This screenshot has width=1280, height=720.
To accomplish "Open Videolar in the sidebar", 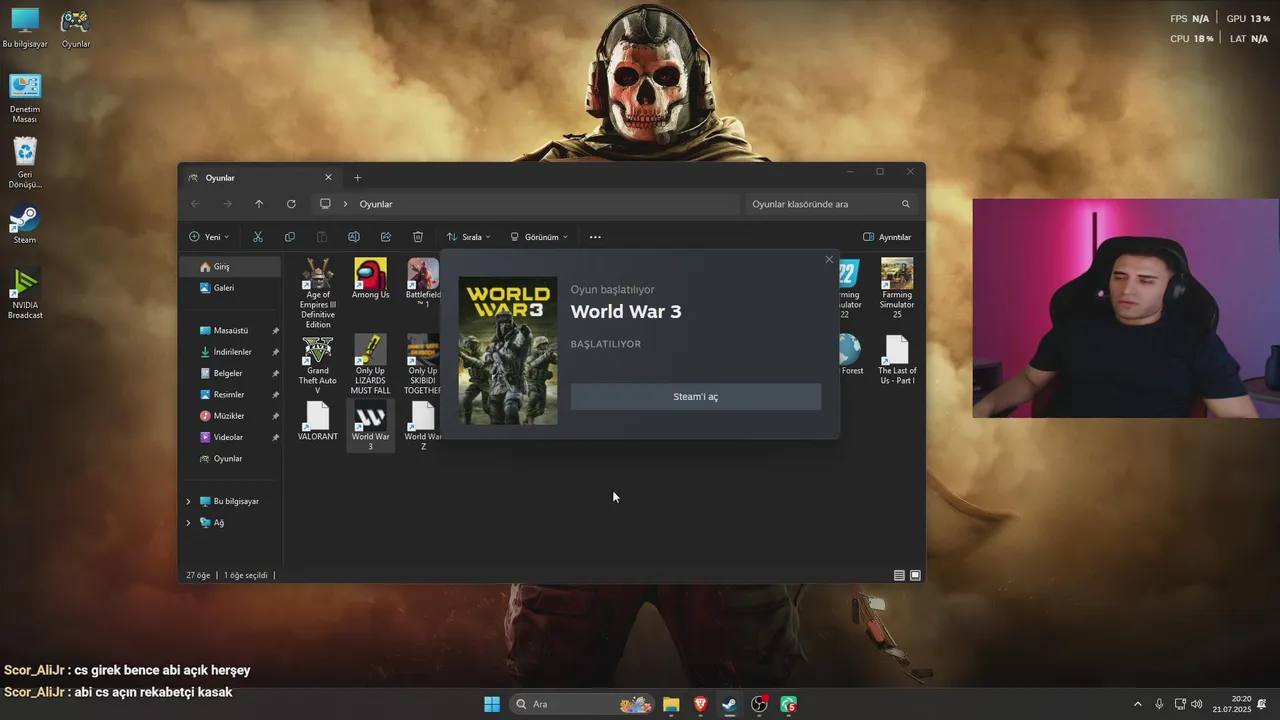I will [231, 437].
